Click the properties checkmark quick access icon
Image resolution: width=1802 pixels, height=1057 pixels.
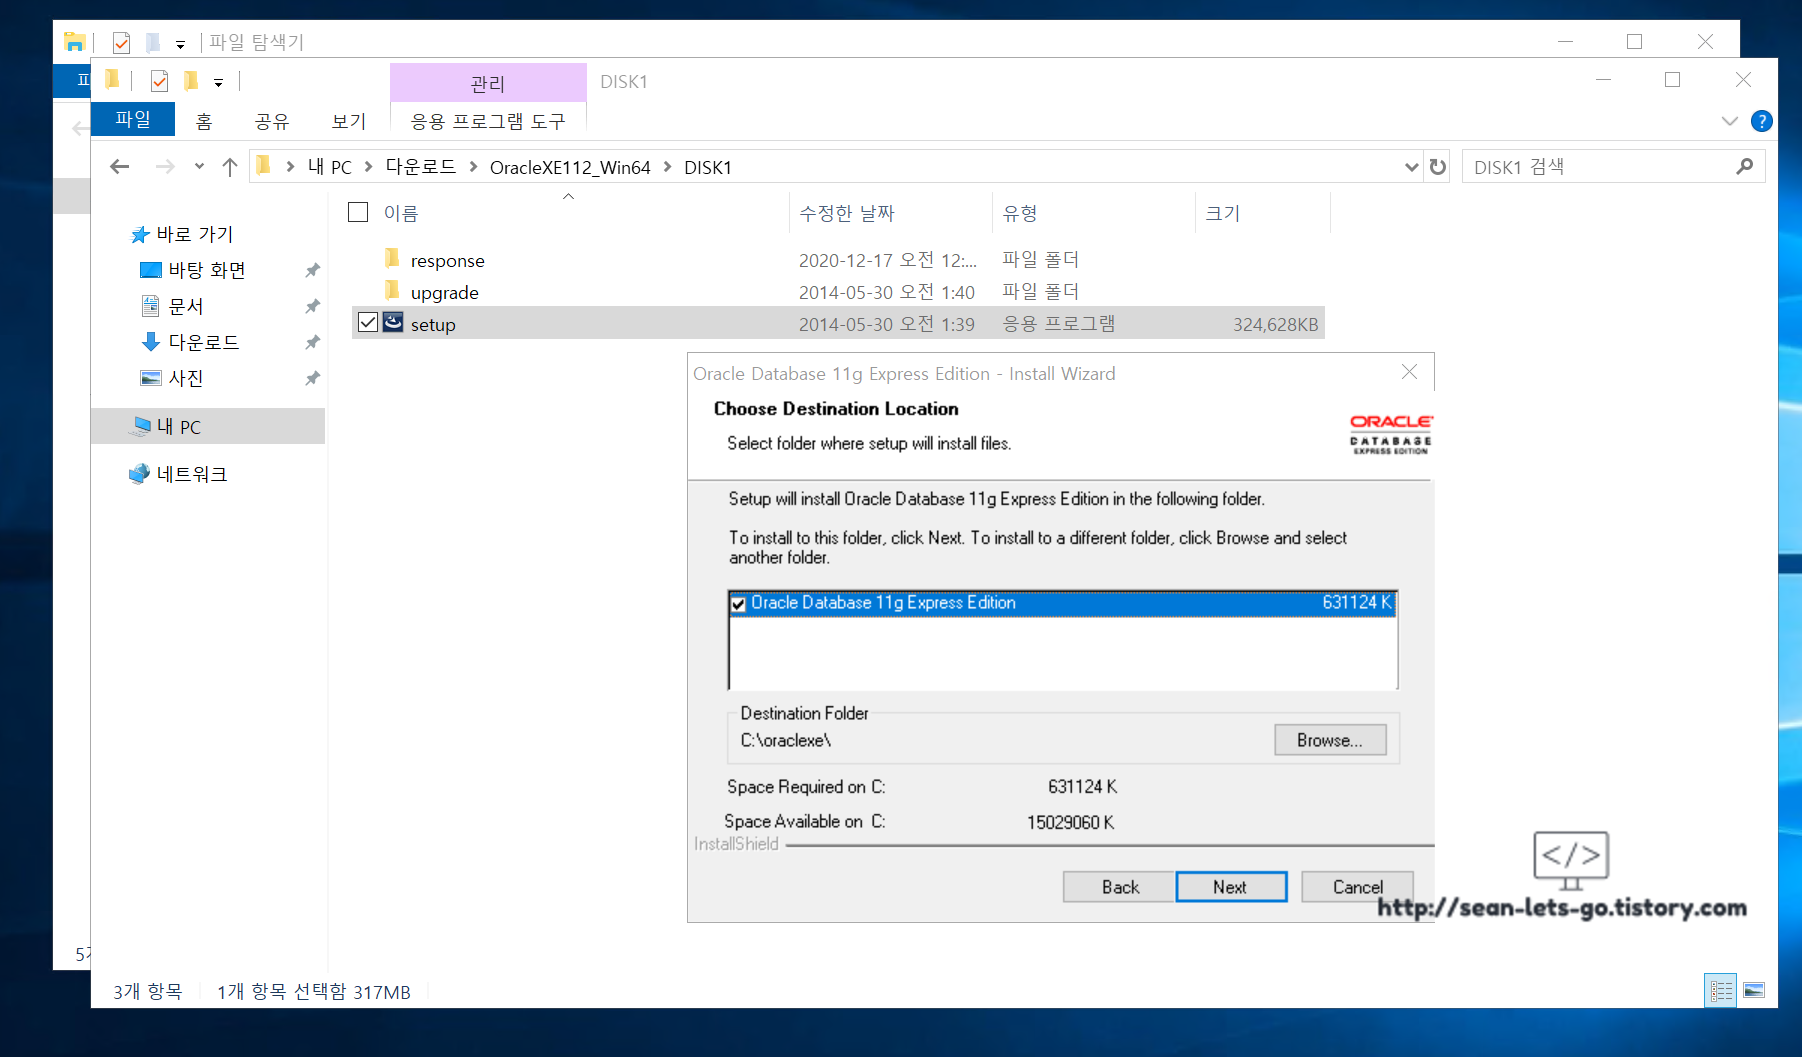[159, 81]
